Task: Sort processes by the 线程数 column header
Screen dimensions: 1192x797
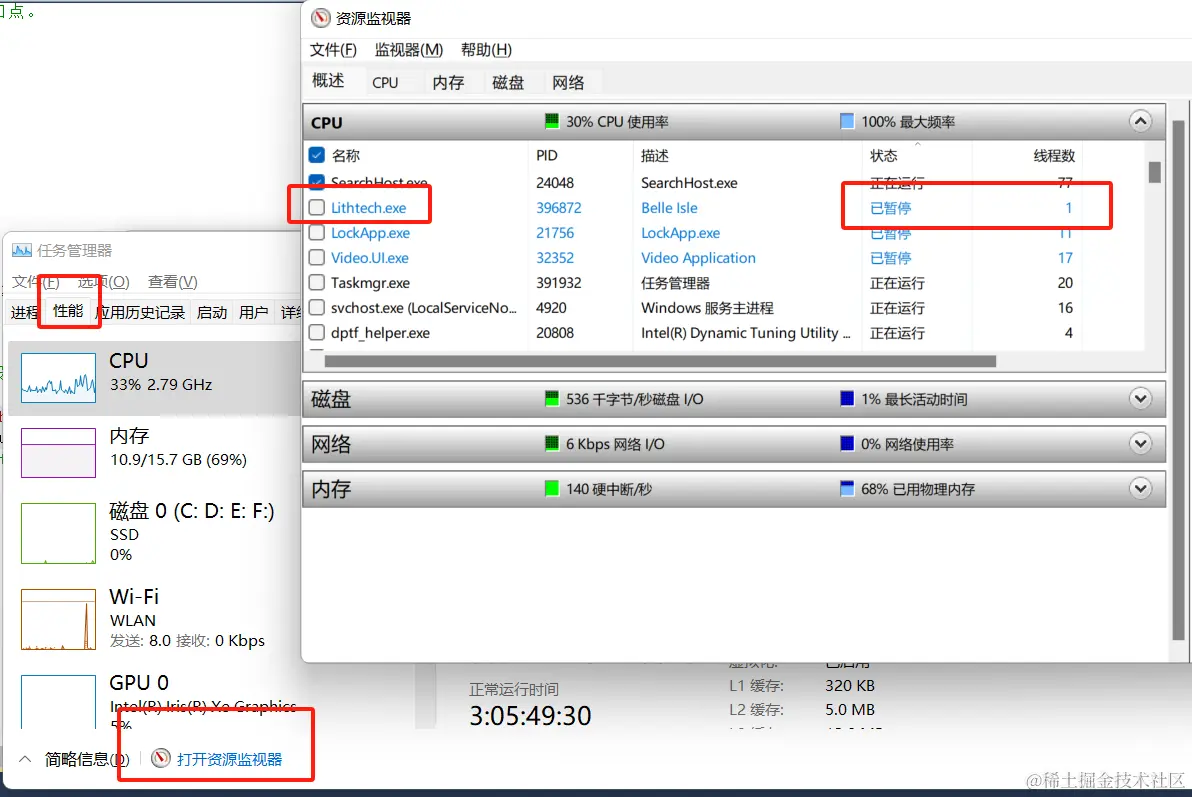Action: point(1054,155)
